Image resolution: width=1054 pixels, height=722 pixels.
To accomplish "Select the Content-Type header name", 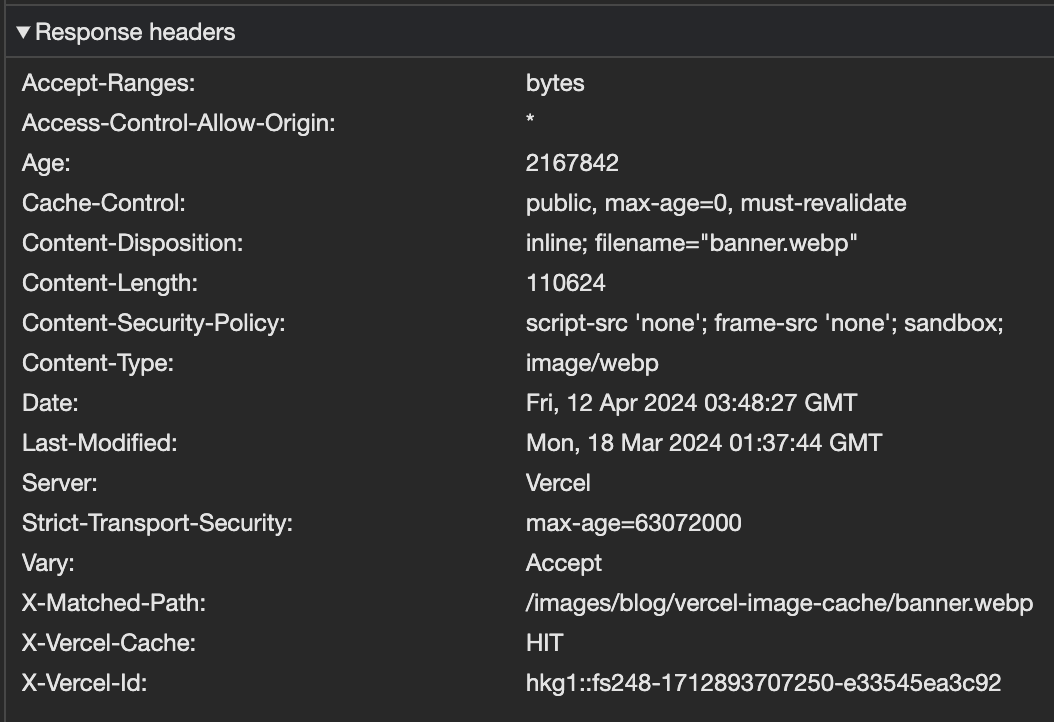I will 97,363.
